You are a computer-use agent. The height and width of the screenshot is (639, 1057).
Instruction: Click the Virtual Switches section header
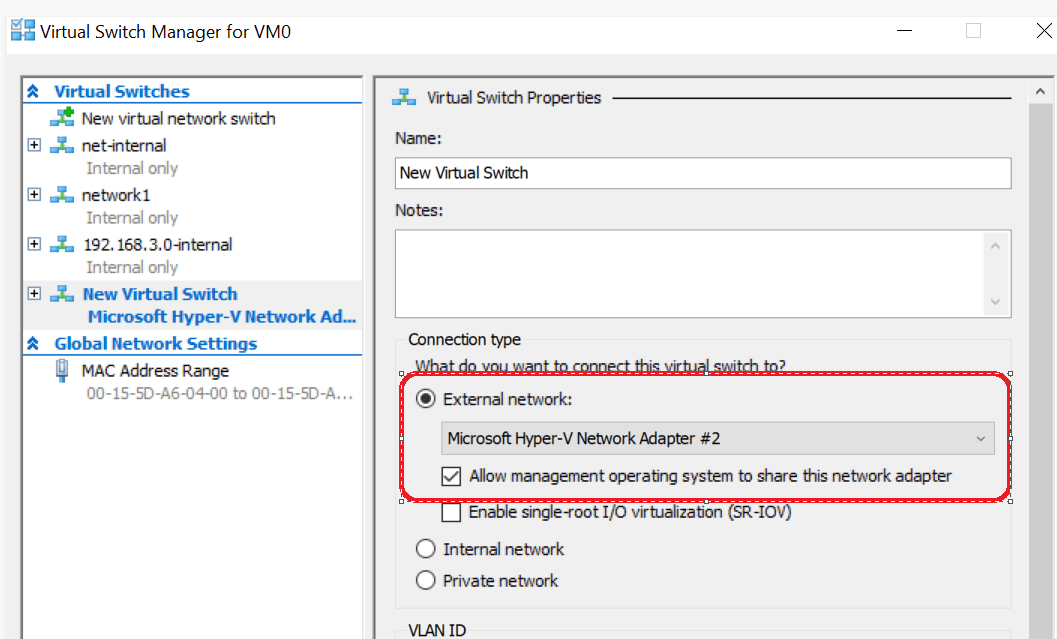point(122,91)
